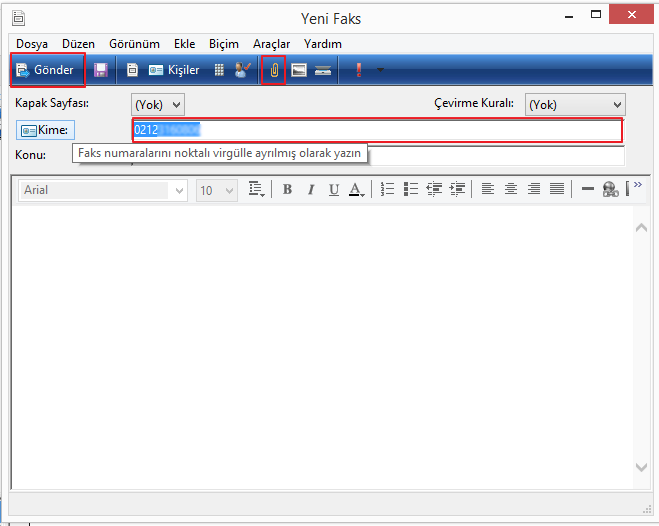The width and height of the screenshot is (659, 526).
Task: Attach a file using the paperclip icon
Action: pos(274,70)
